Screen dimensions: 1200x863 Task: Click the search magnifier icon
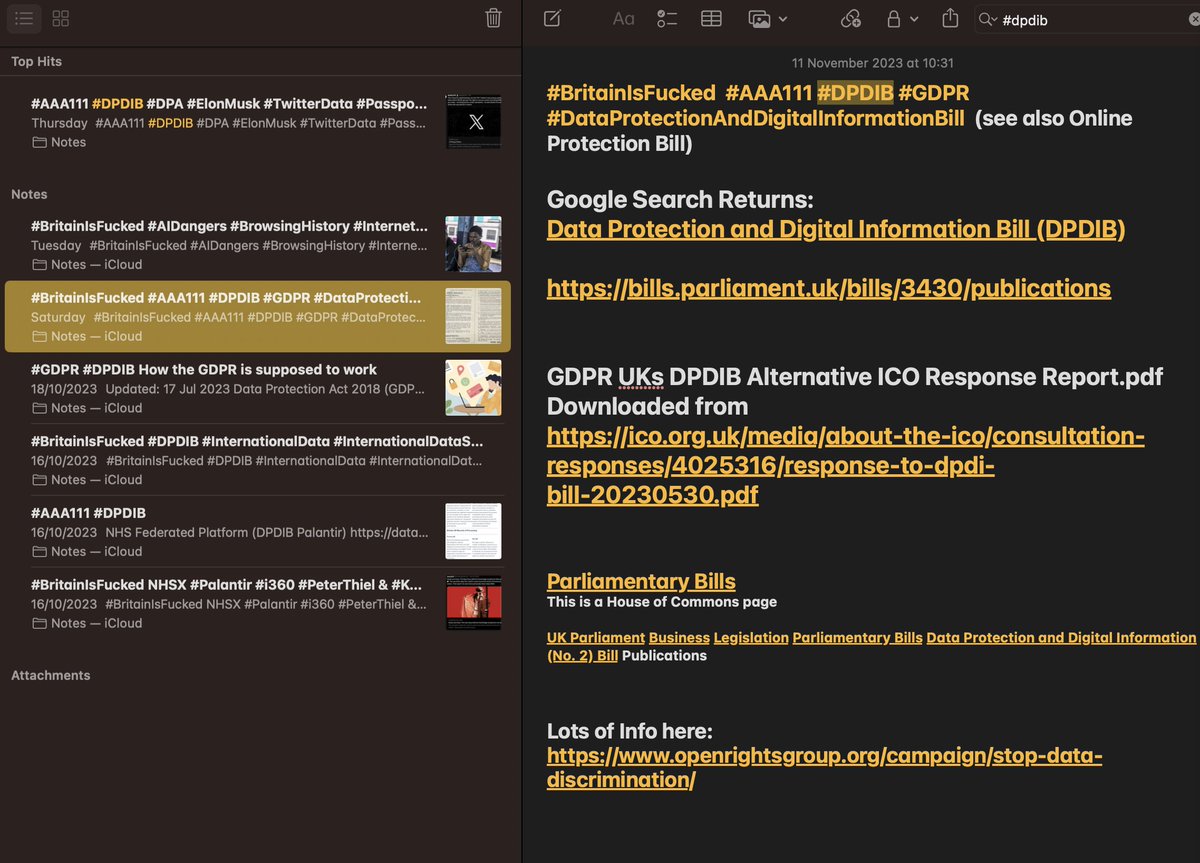pyautogui.click(x=989, y=19)
